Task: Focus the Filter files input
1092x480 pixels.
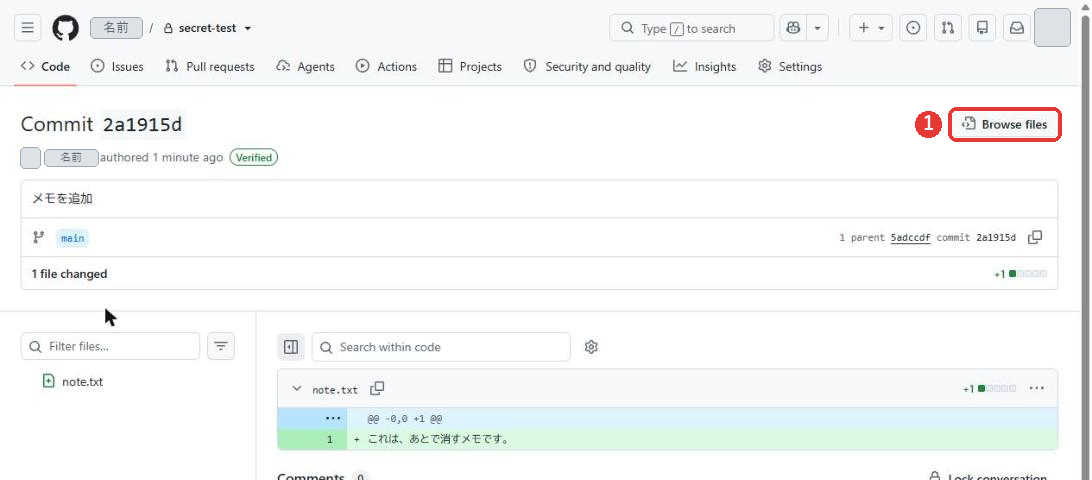Action: (x=110, y=346)
